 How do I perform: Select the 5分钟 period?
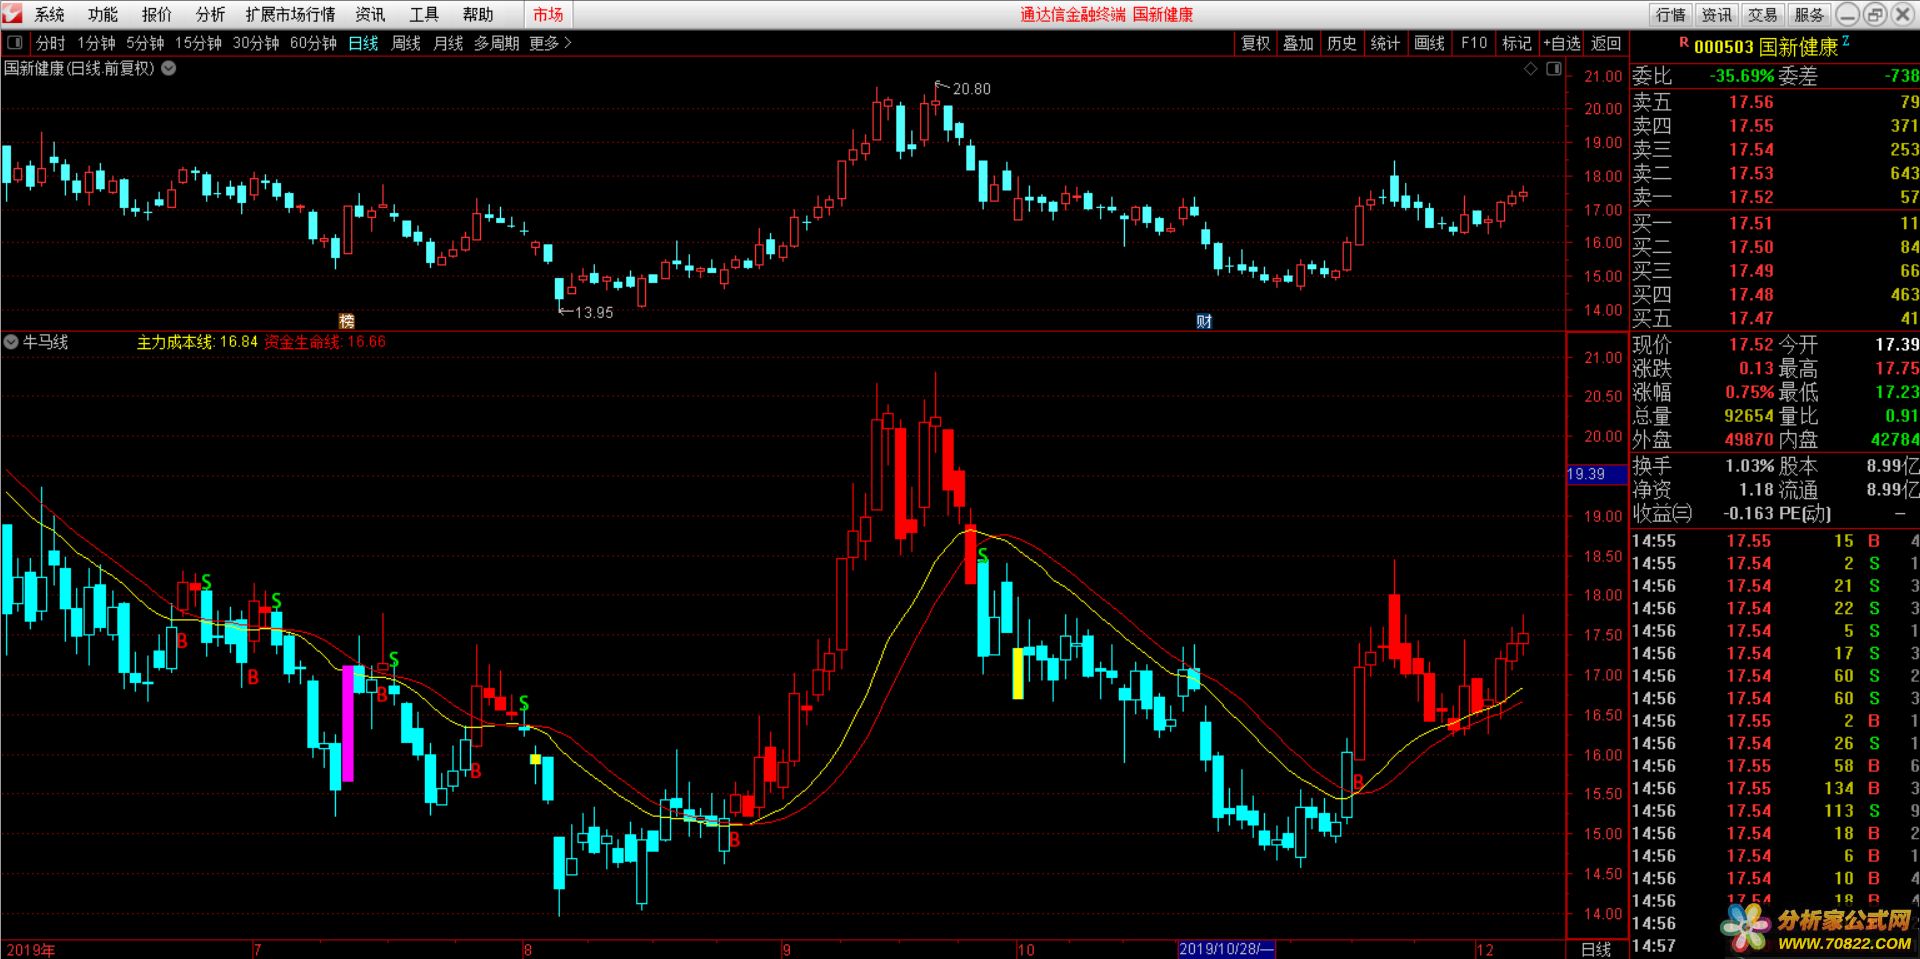[x=145, y=43]
